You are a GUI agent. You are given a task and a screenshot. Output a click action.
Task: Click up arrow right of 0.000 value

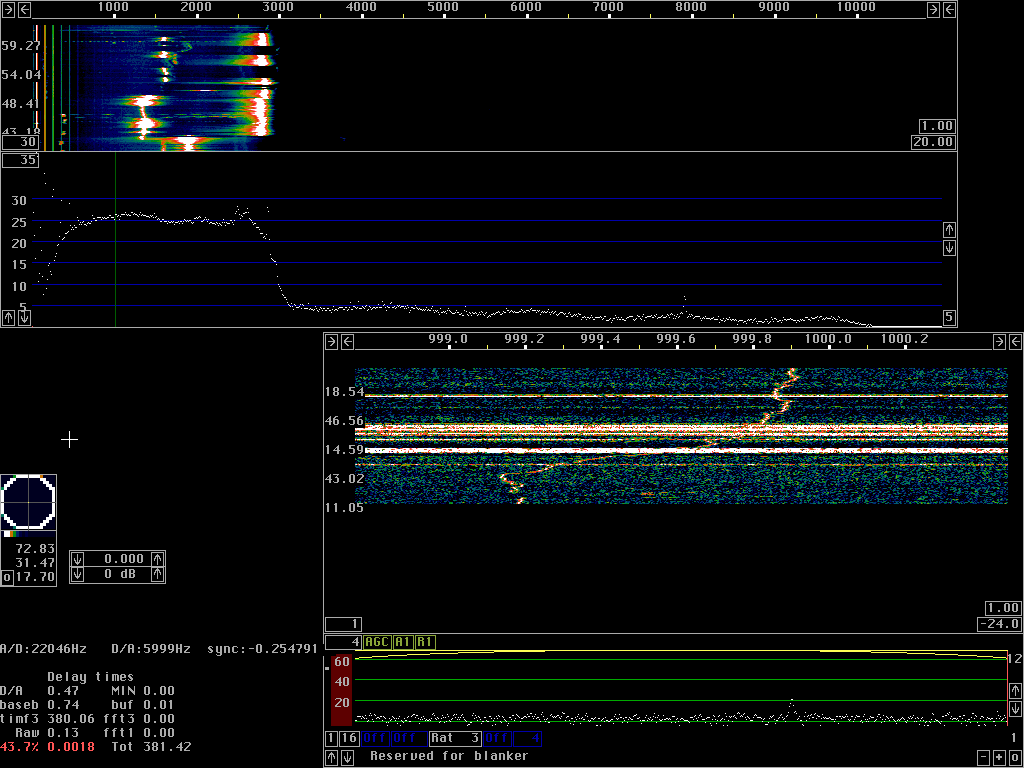coord(157,559)
